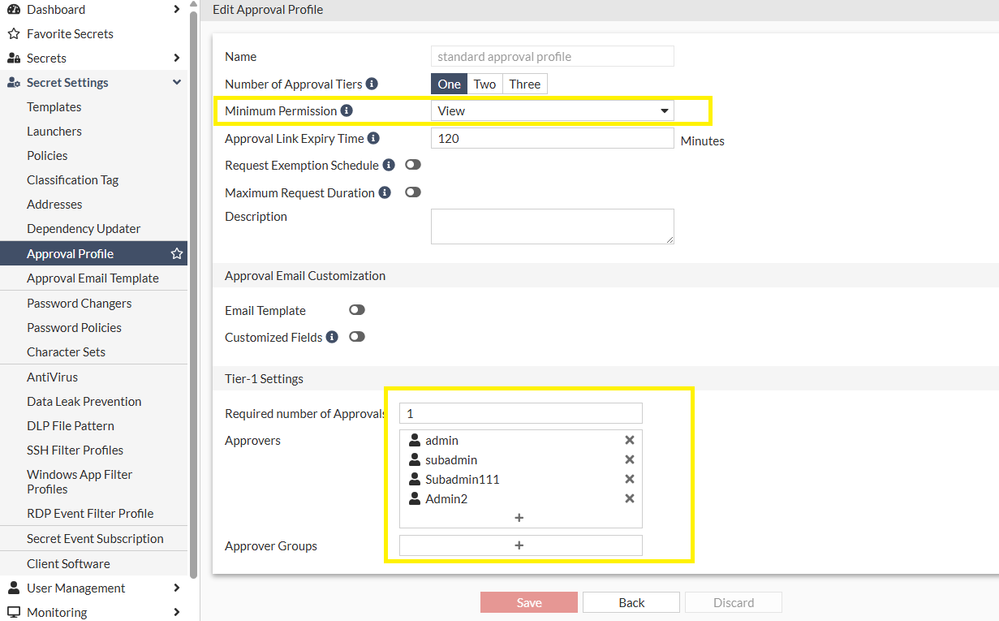Click the Approval Link Expiry Time field

pos(552,138)
